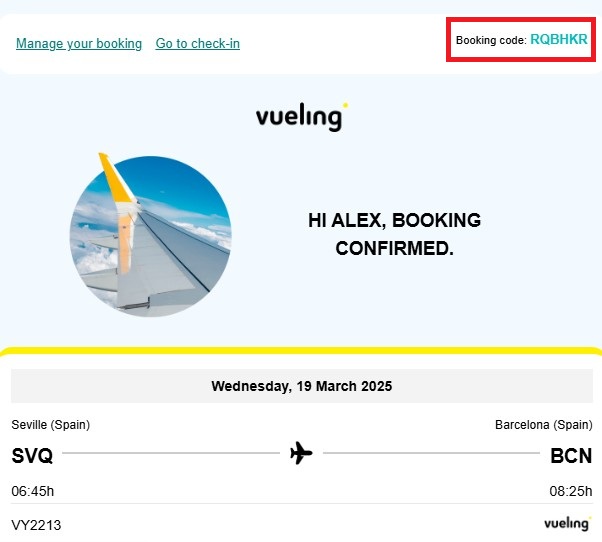Click the line left of the plane icon

point(170,454)
